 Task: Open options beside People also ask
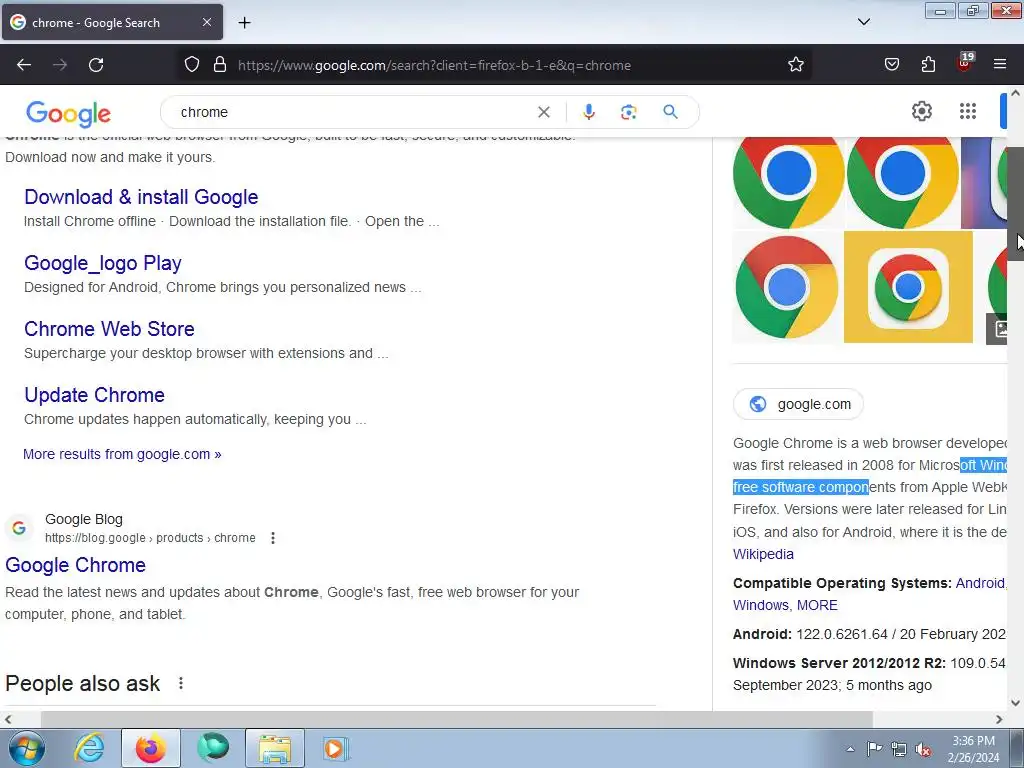181,683
